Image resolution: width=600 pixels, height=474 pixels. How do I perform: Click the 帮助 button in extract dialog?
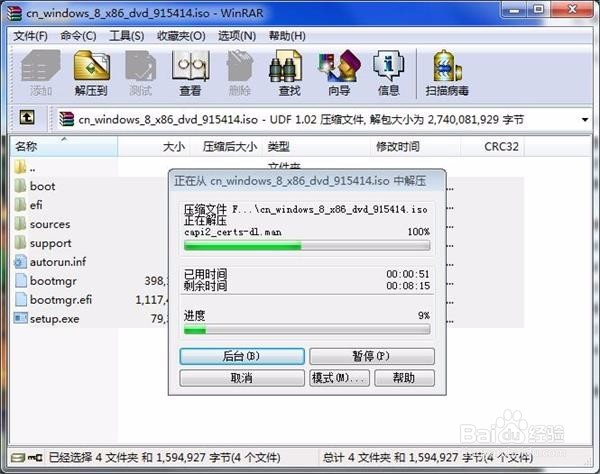404,378
